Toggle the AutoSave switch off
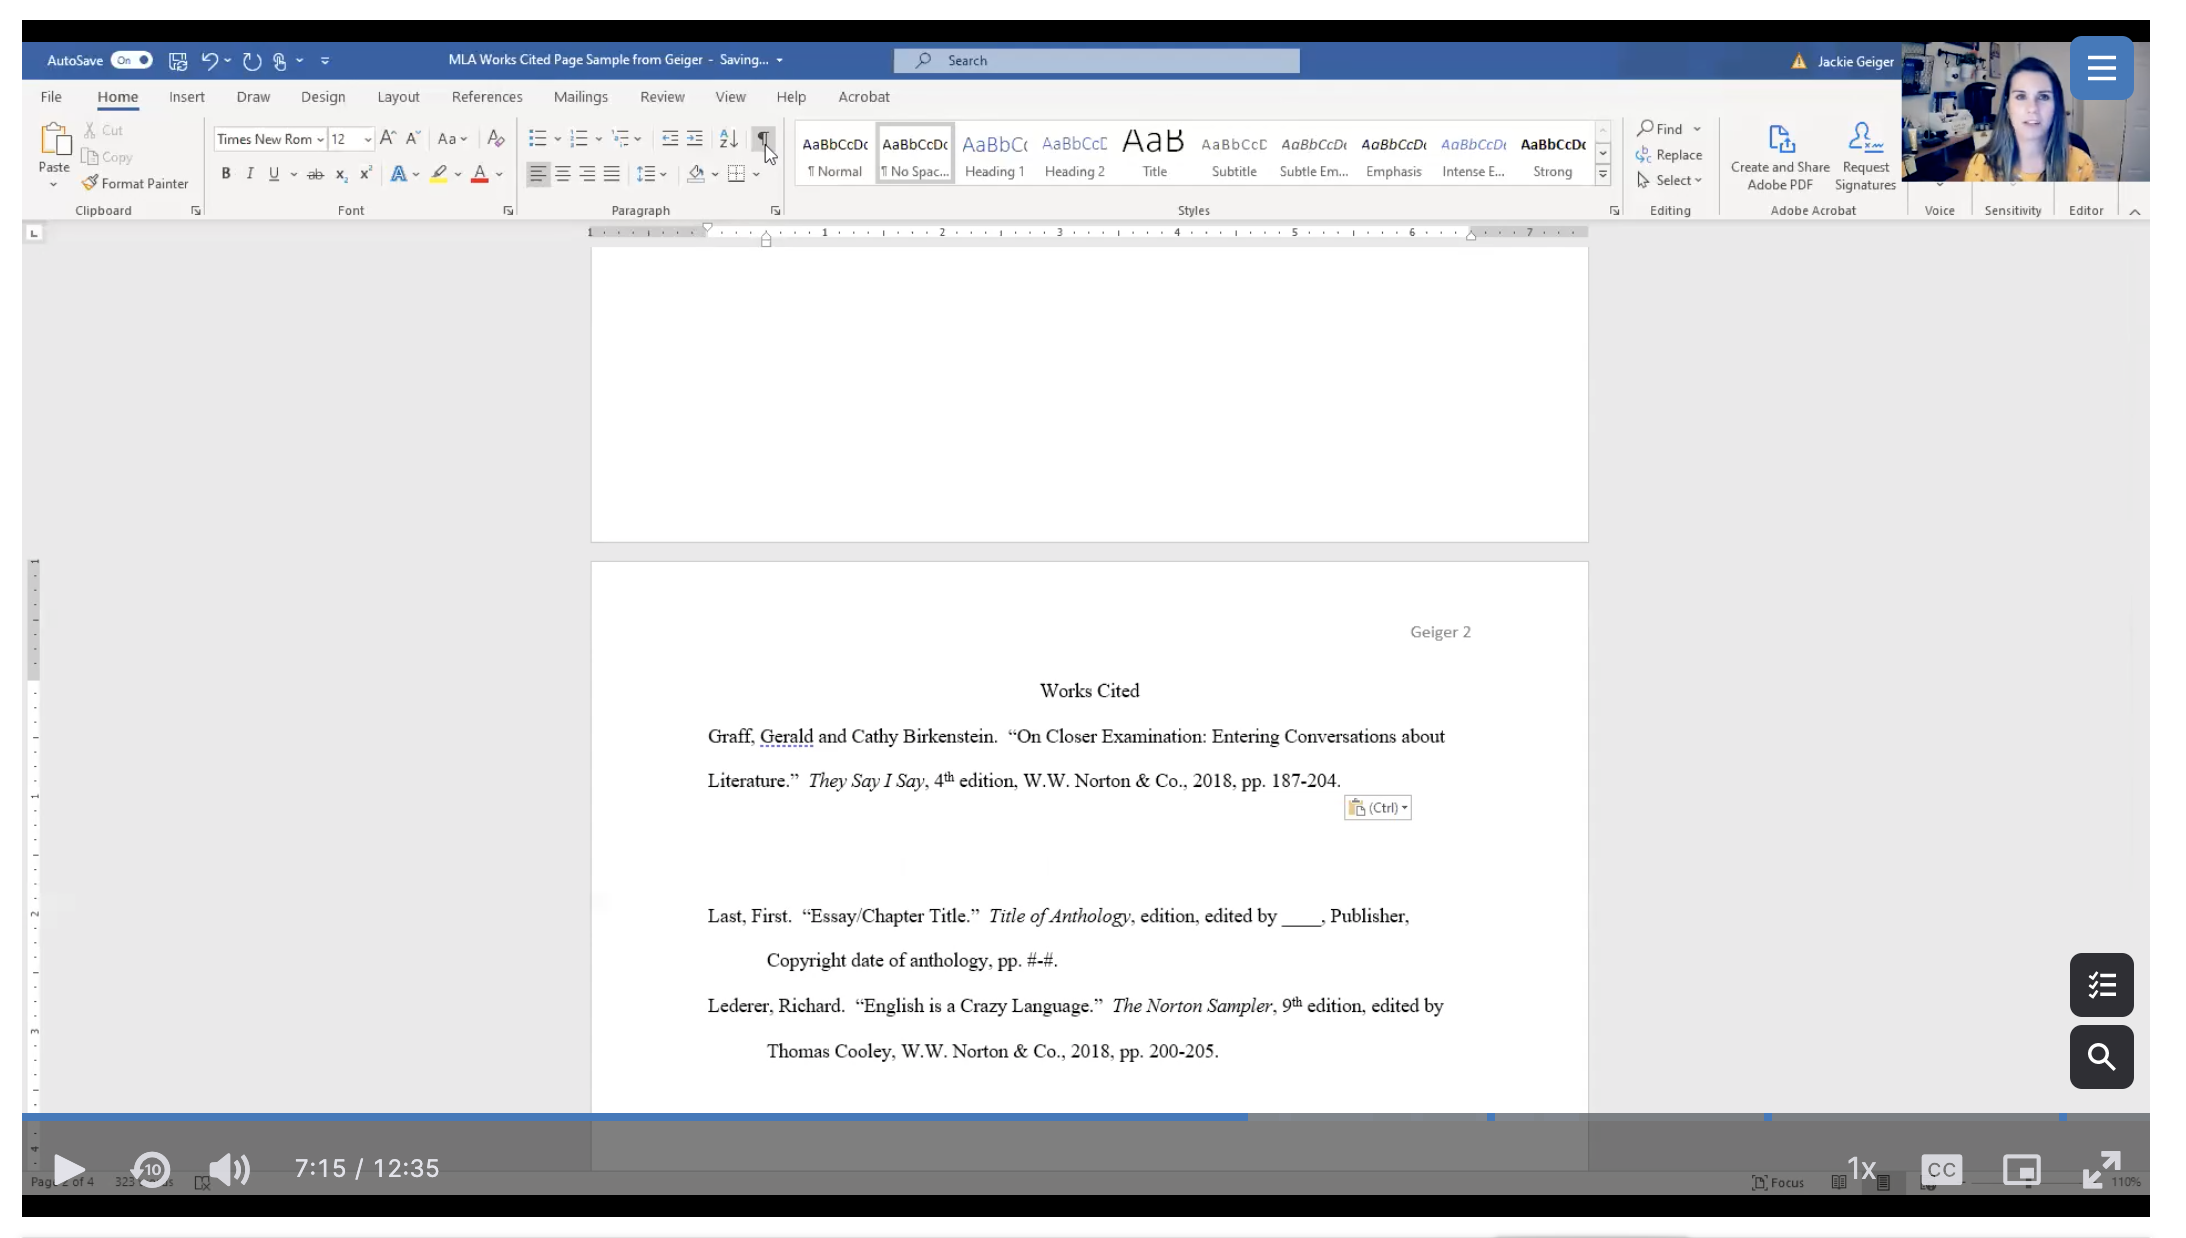This screenshot has width=2186, height=1238. coord(132,60)
